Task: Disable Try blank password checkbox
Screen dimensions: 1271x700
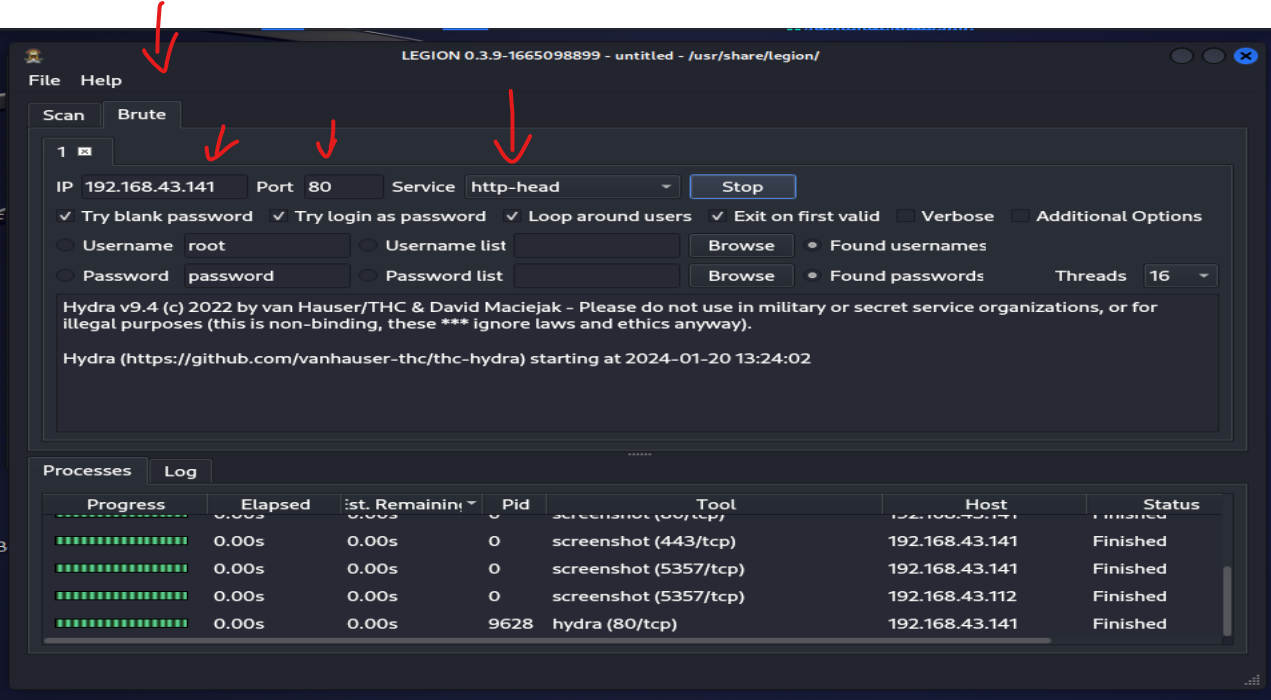Action: pos(66,216)
